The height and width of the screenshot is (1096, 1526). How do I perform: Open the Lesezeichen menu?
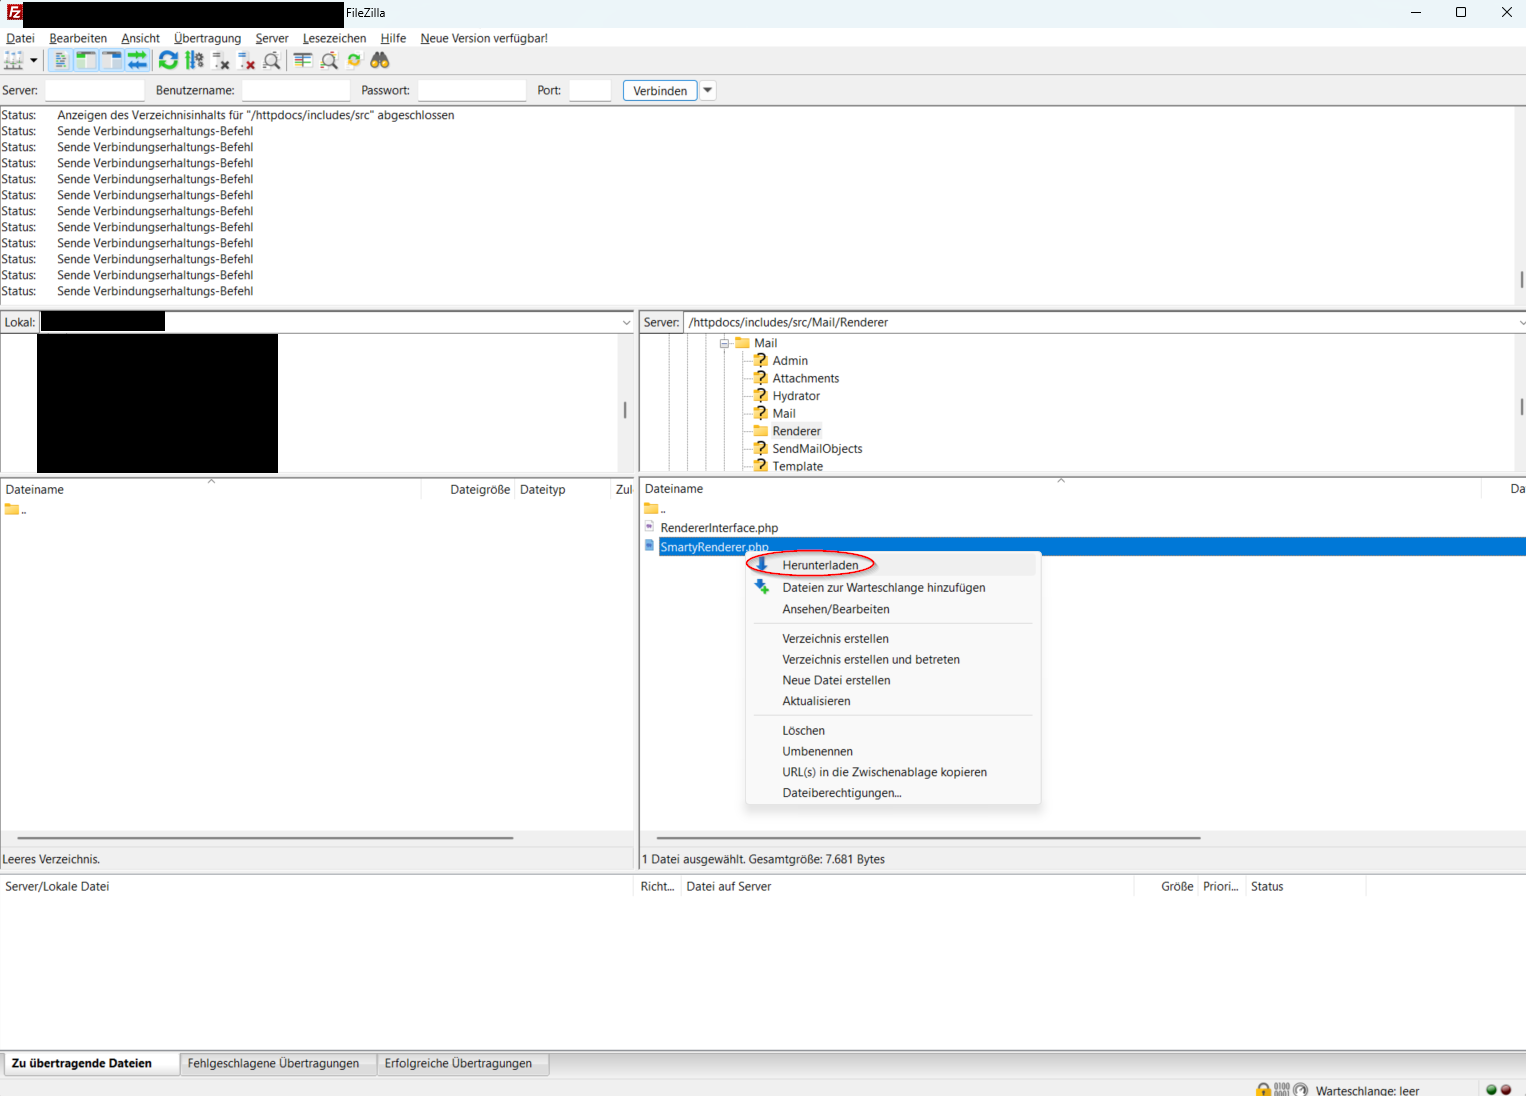pos(335,38)
